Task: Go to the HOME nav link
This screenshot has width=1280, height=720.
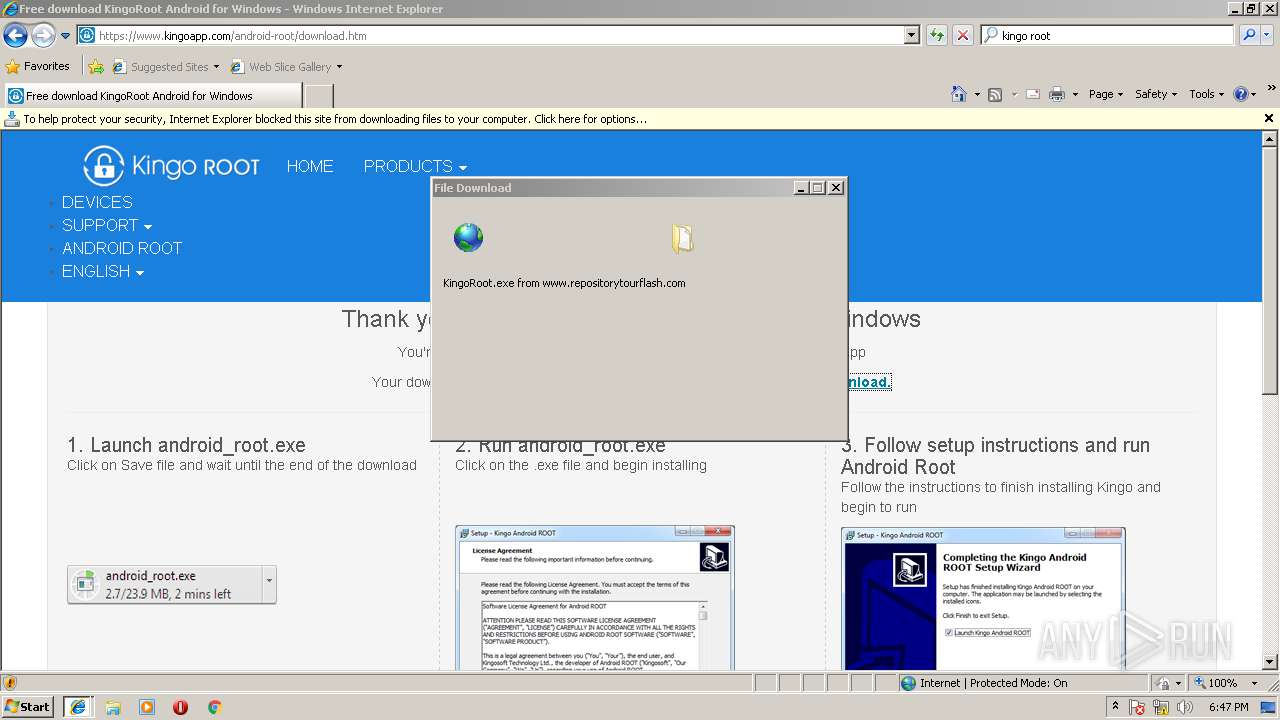Action: tap(310, 166)
